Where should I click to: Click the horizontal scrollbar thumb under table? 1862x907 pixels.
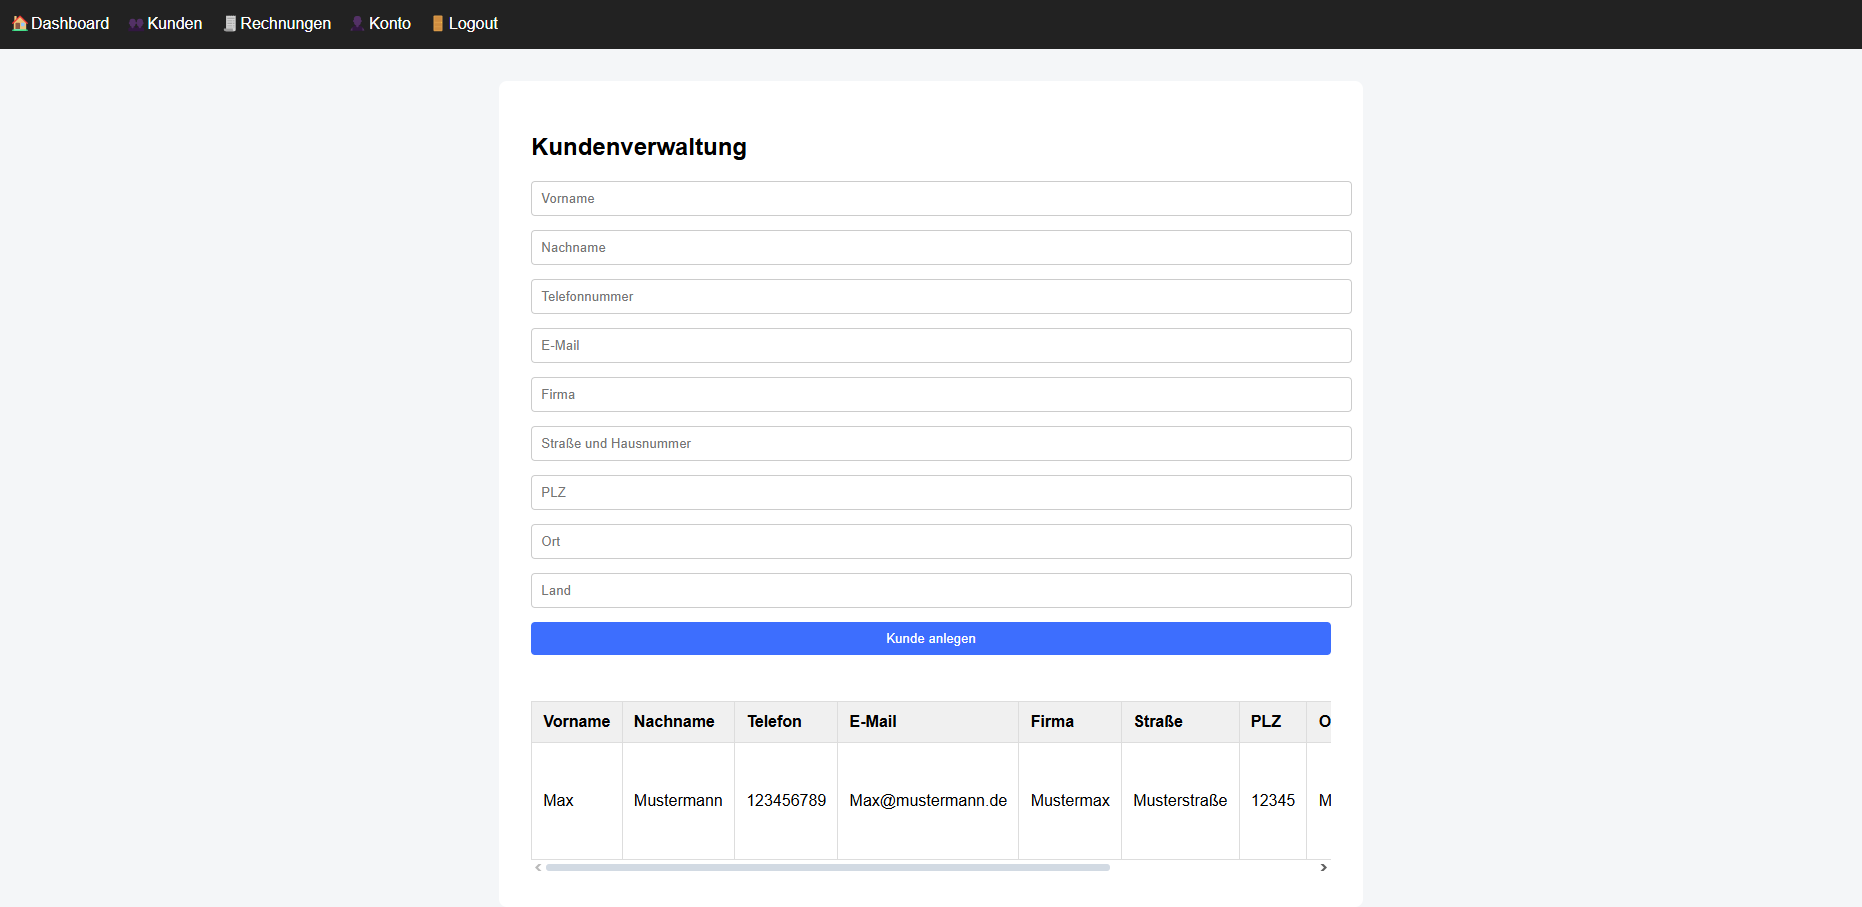(x=827, y=867)
